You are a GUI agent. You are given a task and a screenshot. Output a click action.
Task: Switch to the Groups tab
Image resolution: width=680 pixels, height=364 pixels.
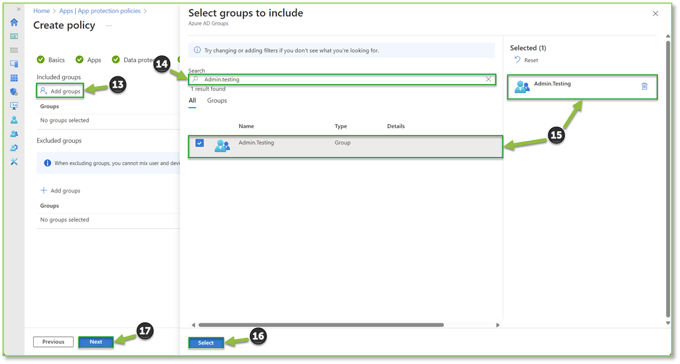pos(217,101)
